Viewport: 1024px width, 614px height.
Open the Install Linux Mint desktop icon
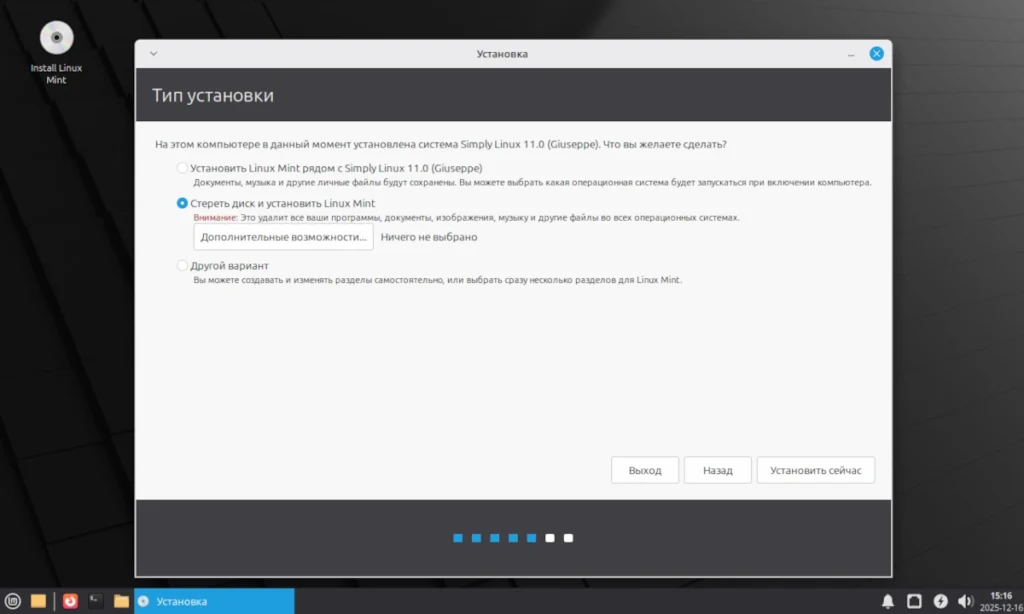click(x=56, y=52)
